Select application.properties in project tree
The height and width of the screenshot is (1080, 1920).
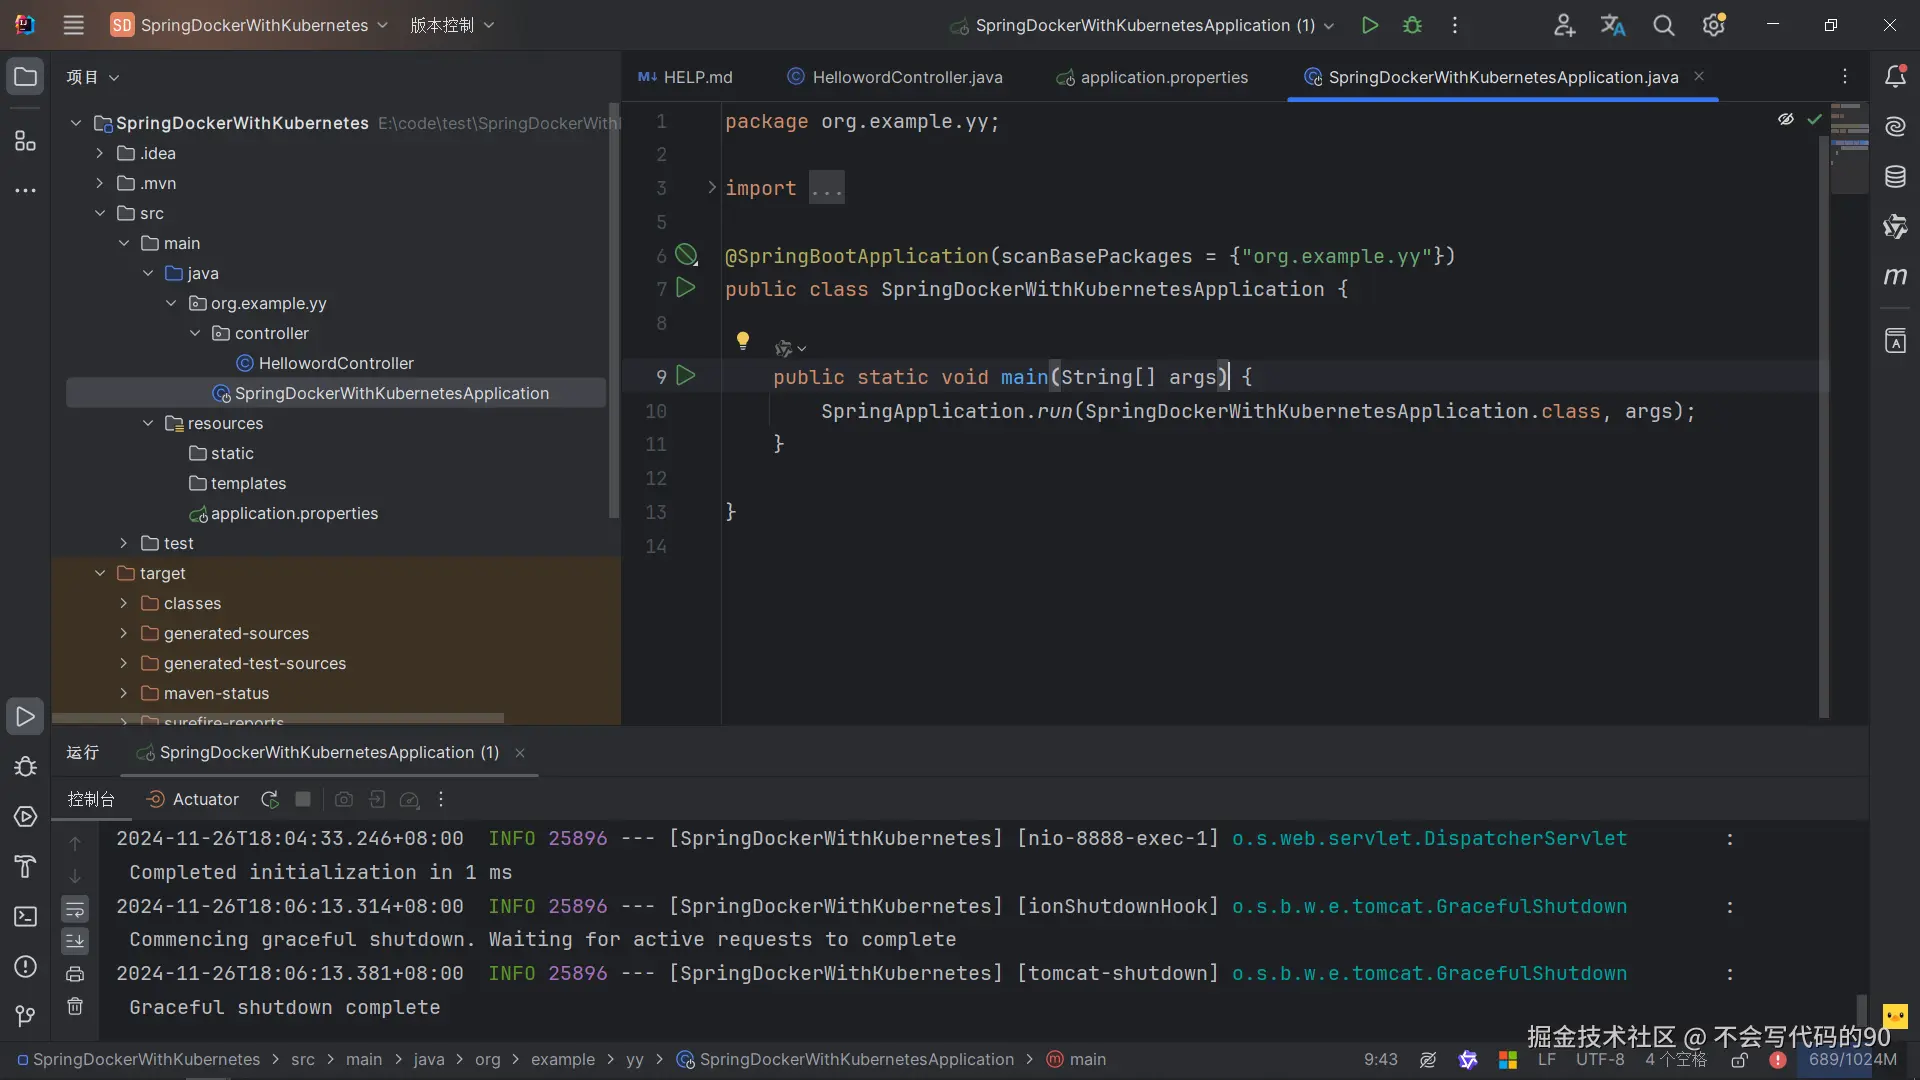point(294,513)
